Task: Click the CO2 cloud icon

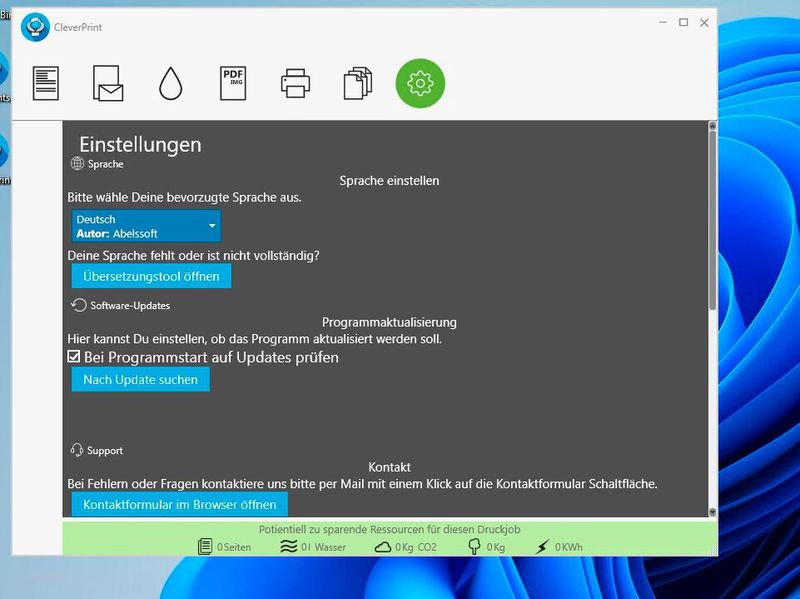Action: point(383,546)
